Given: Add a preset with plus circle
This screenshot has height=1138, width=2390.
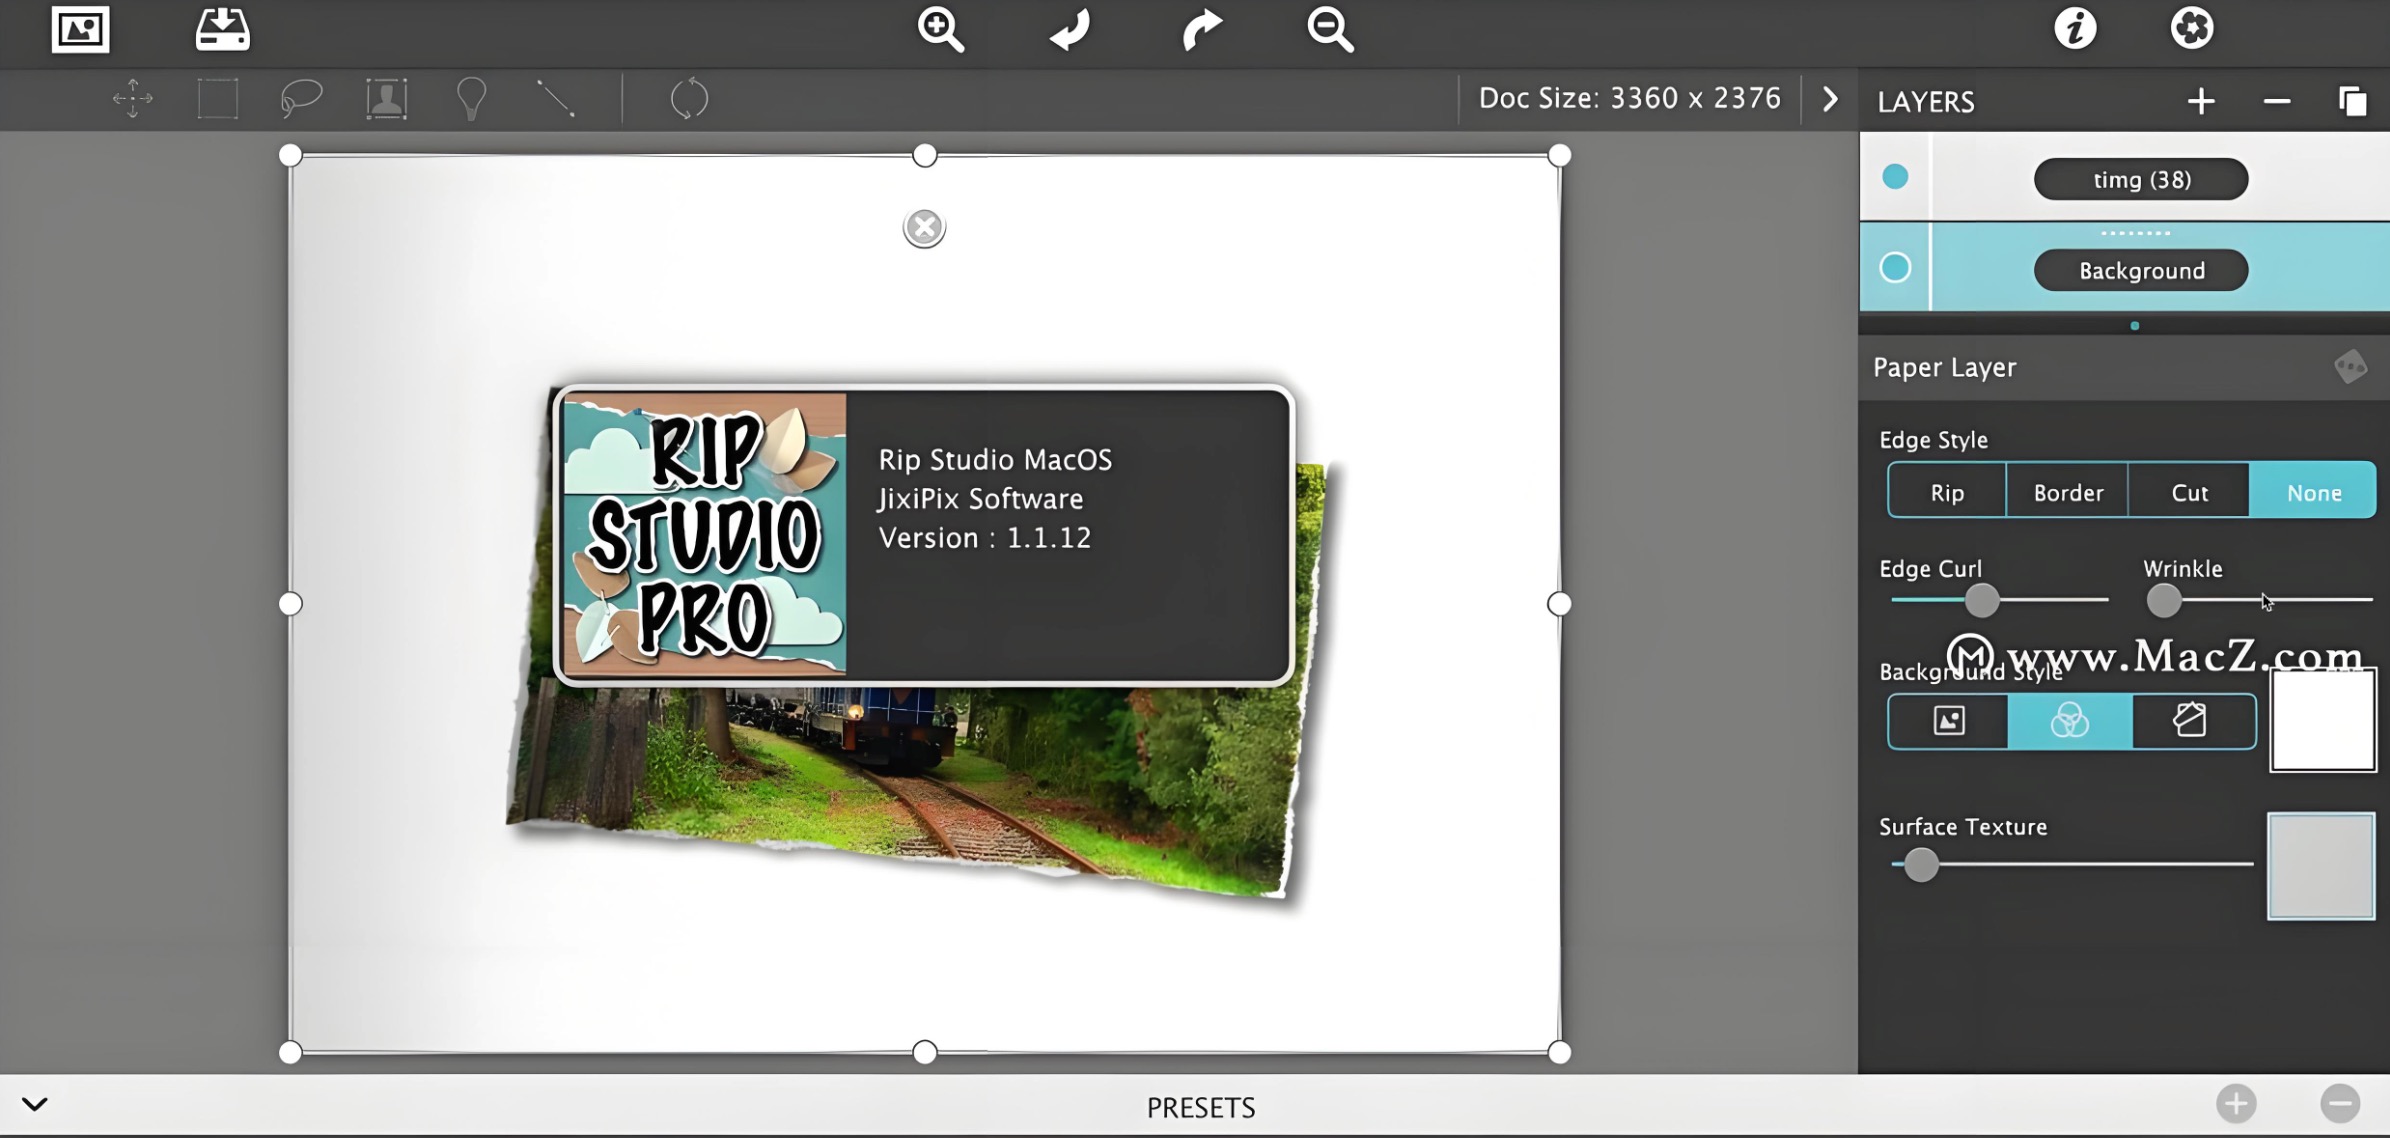Looking at the screenshot, I should pyautogui.click(x=2236, y=1103).
